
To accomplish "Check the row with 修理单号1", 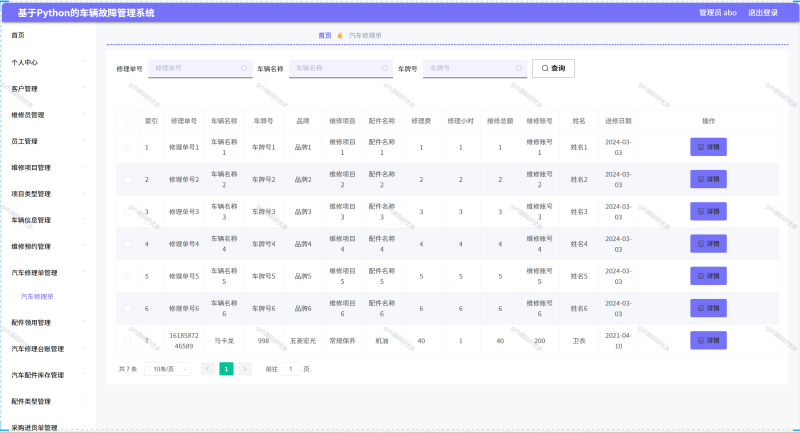I will pos(128,147).
